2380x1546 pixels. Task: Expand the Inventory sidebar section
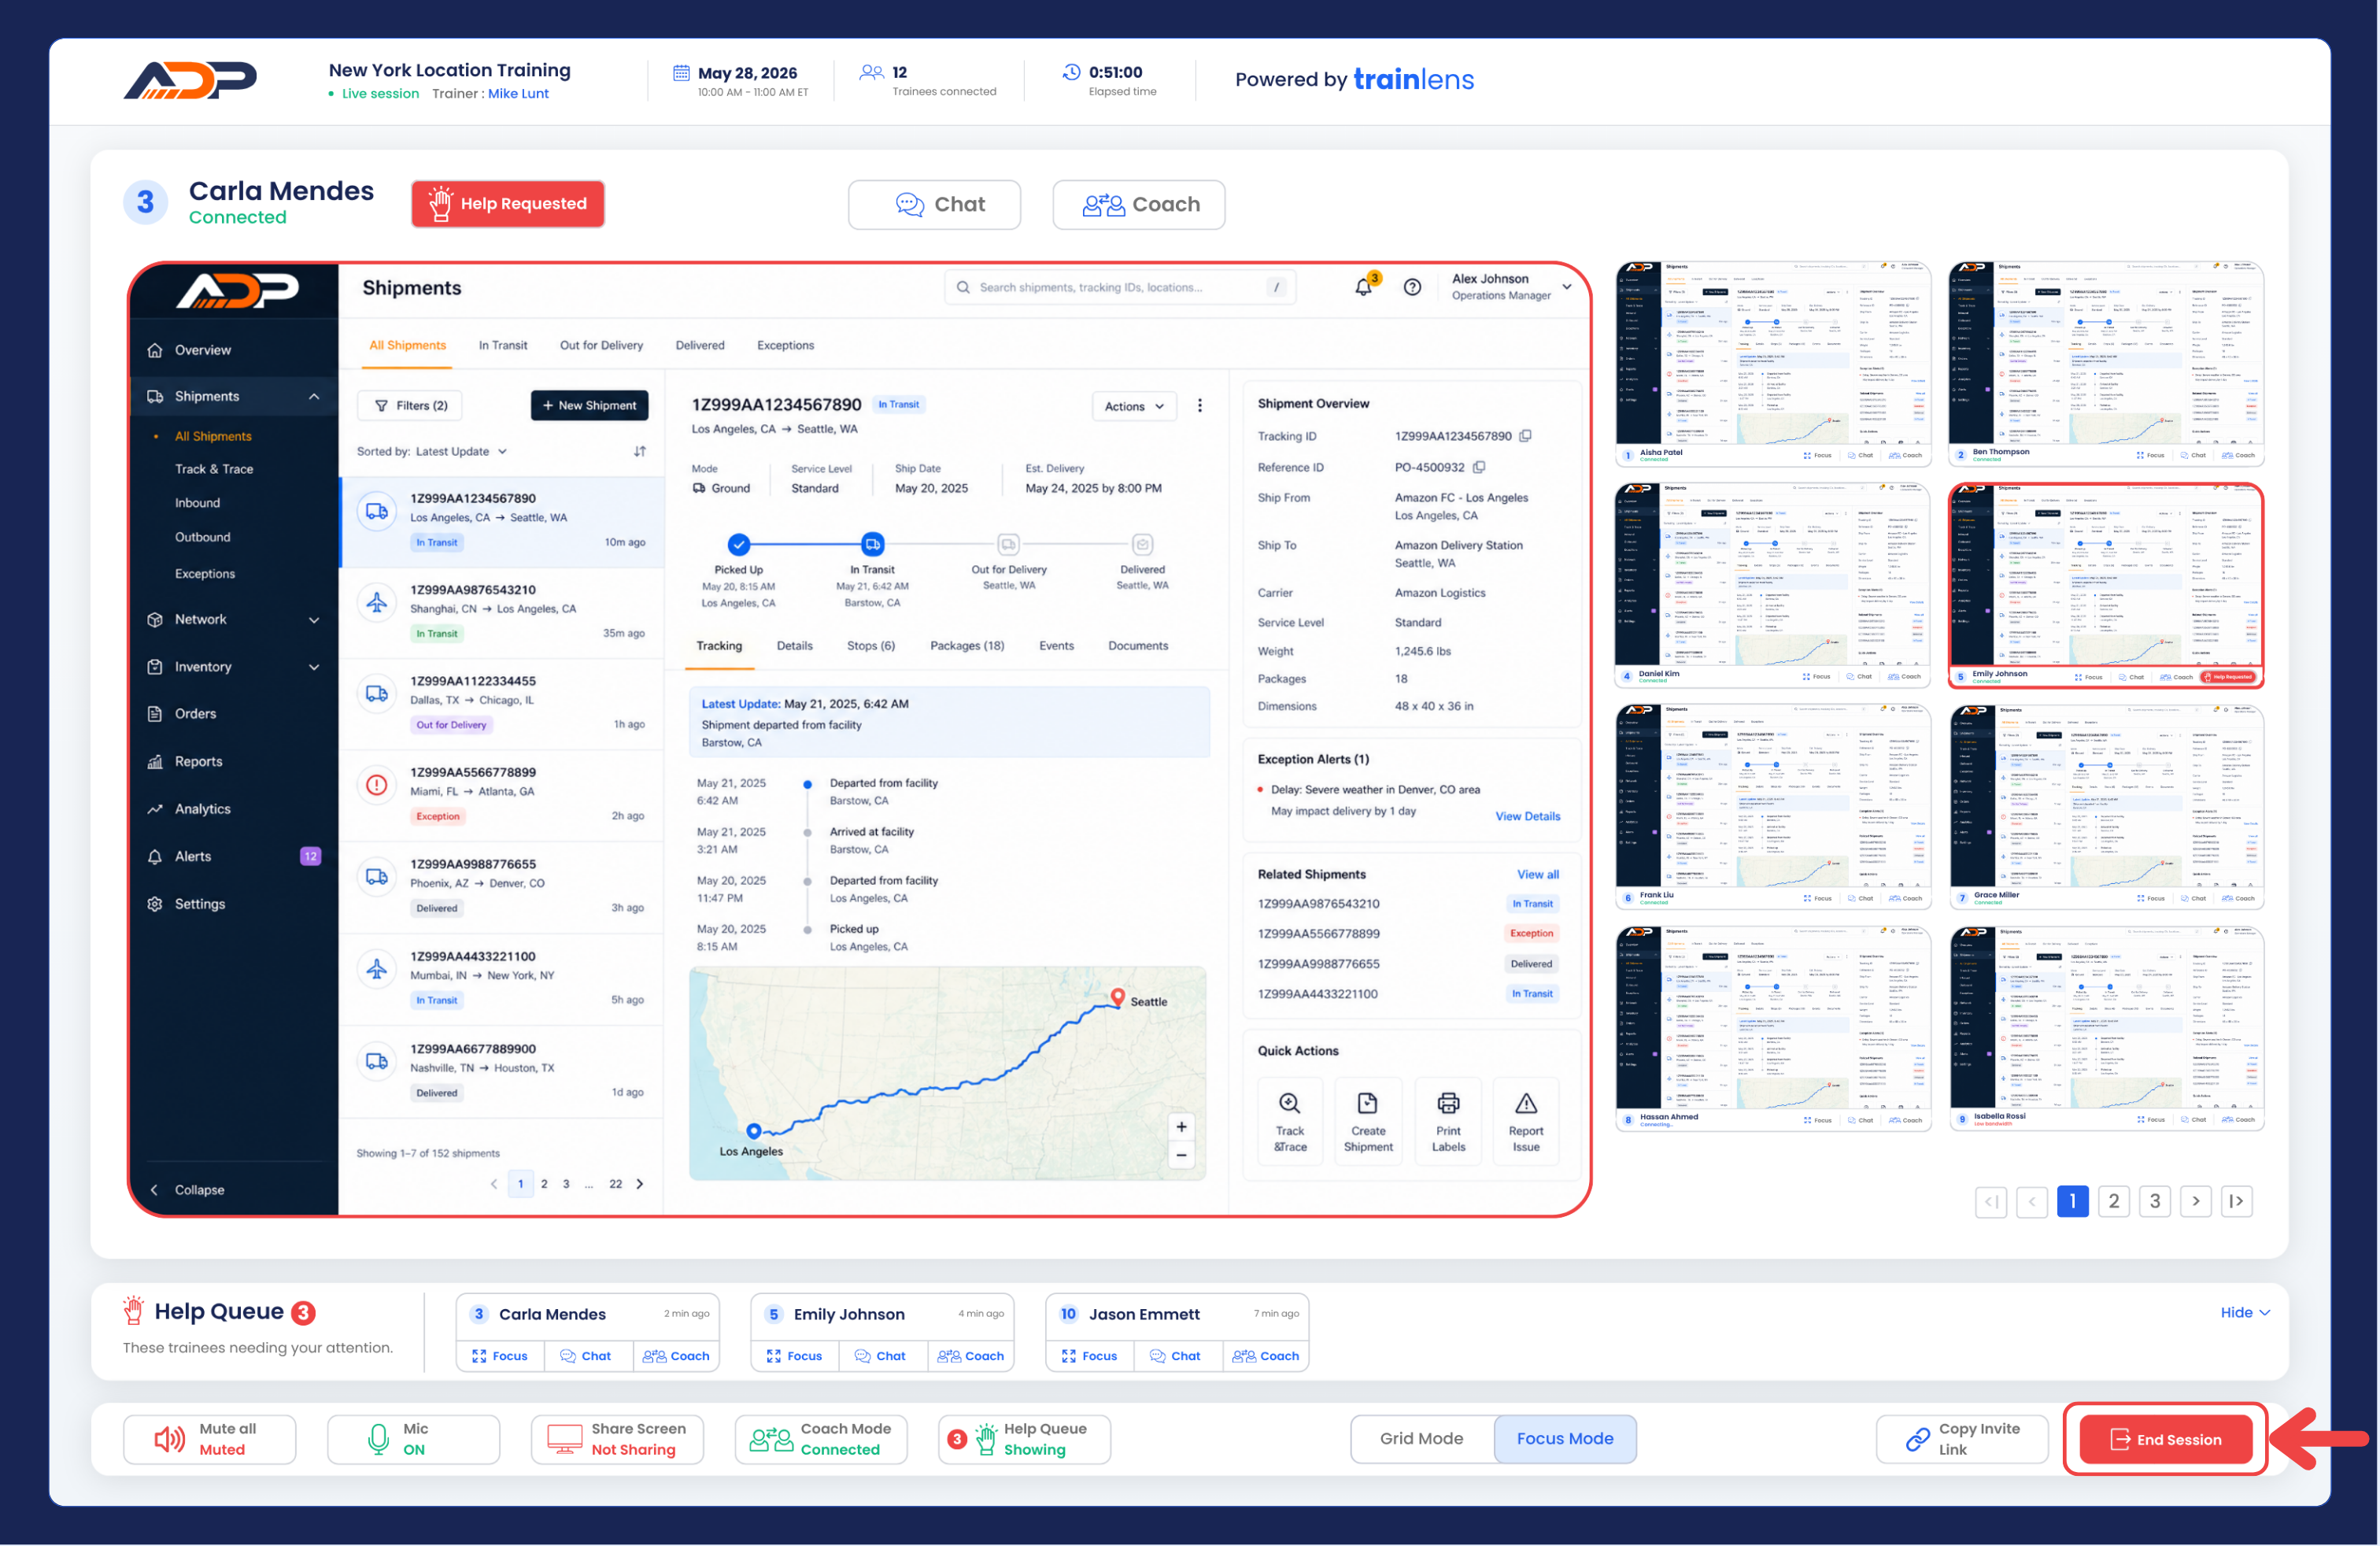click(234, 667)
